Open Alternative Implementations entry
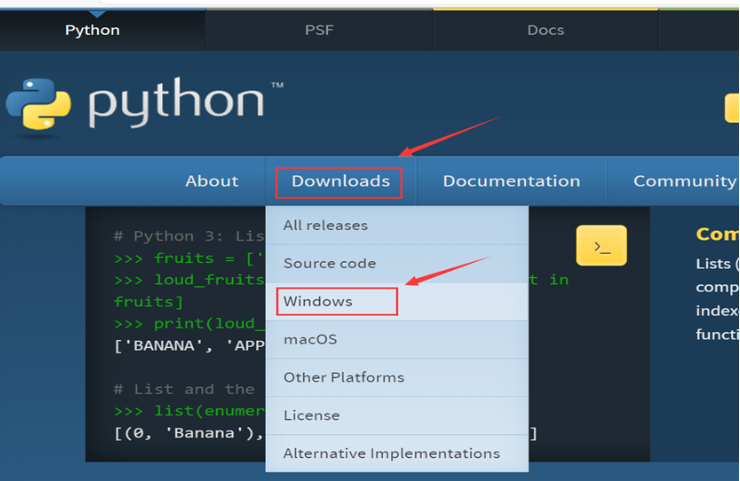This screenshot has width=740, height=481. (397, 453)
